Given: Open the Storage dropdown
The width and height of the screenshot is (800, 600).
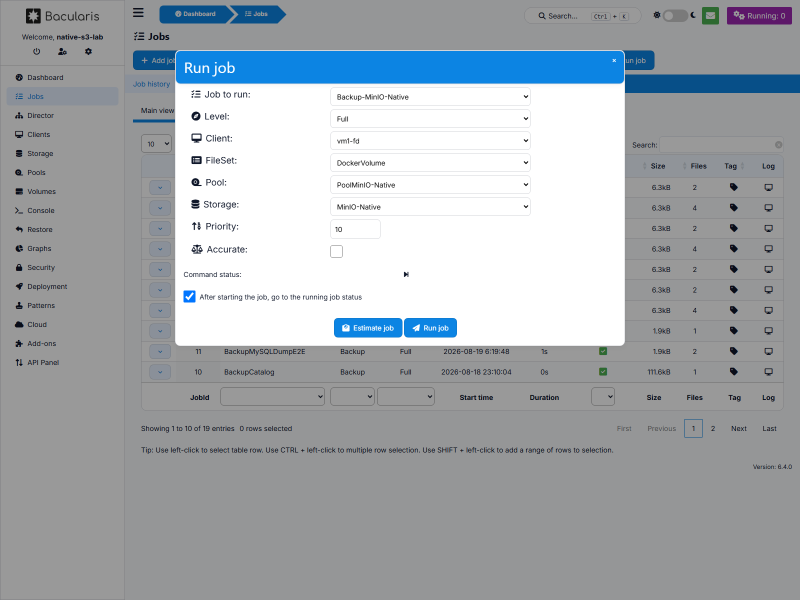Looking at the screenshot, I should (x=430, y=207).
